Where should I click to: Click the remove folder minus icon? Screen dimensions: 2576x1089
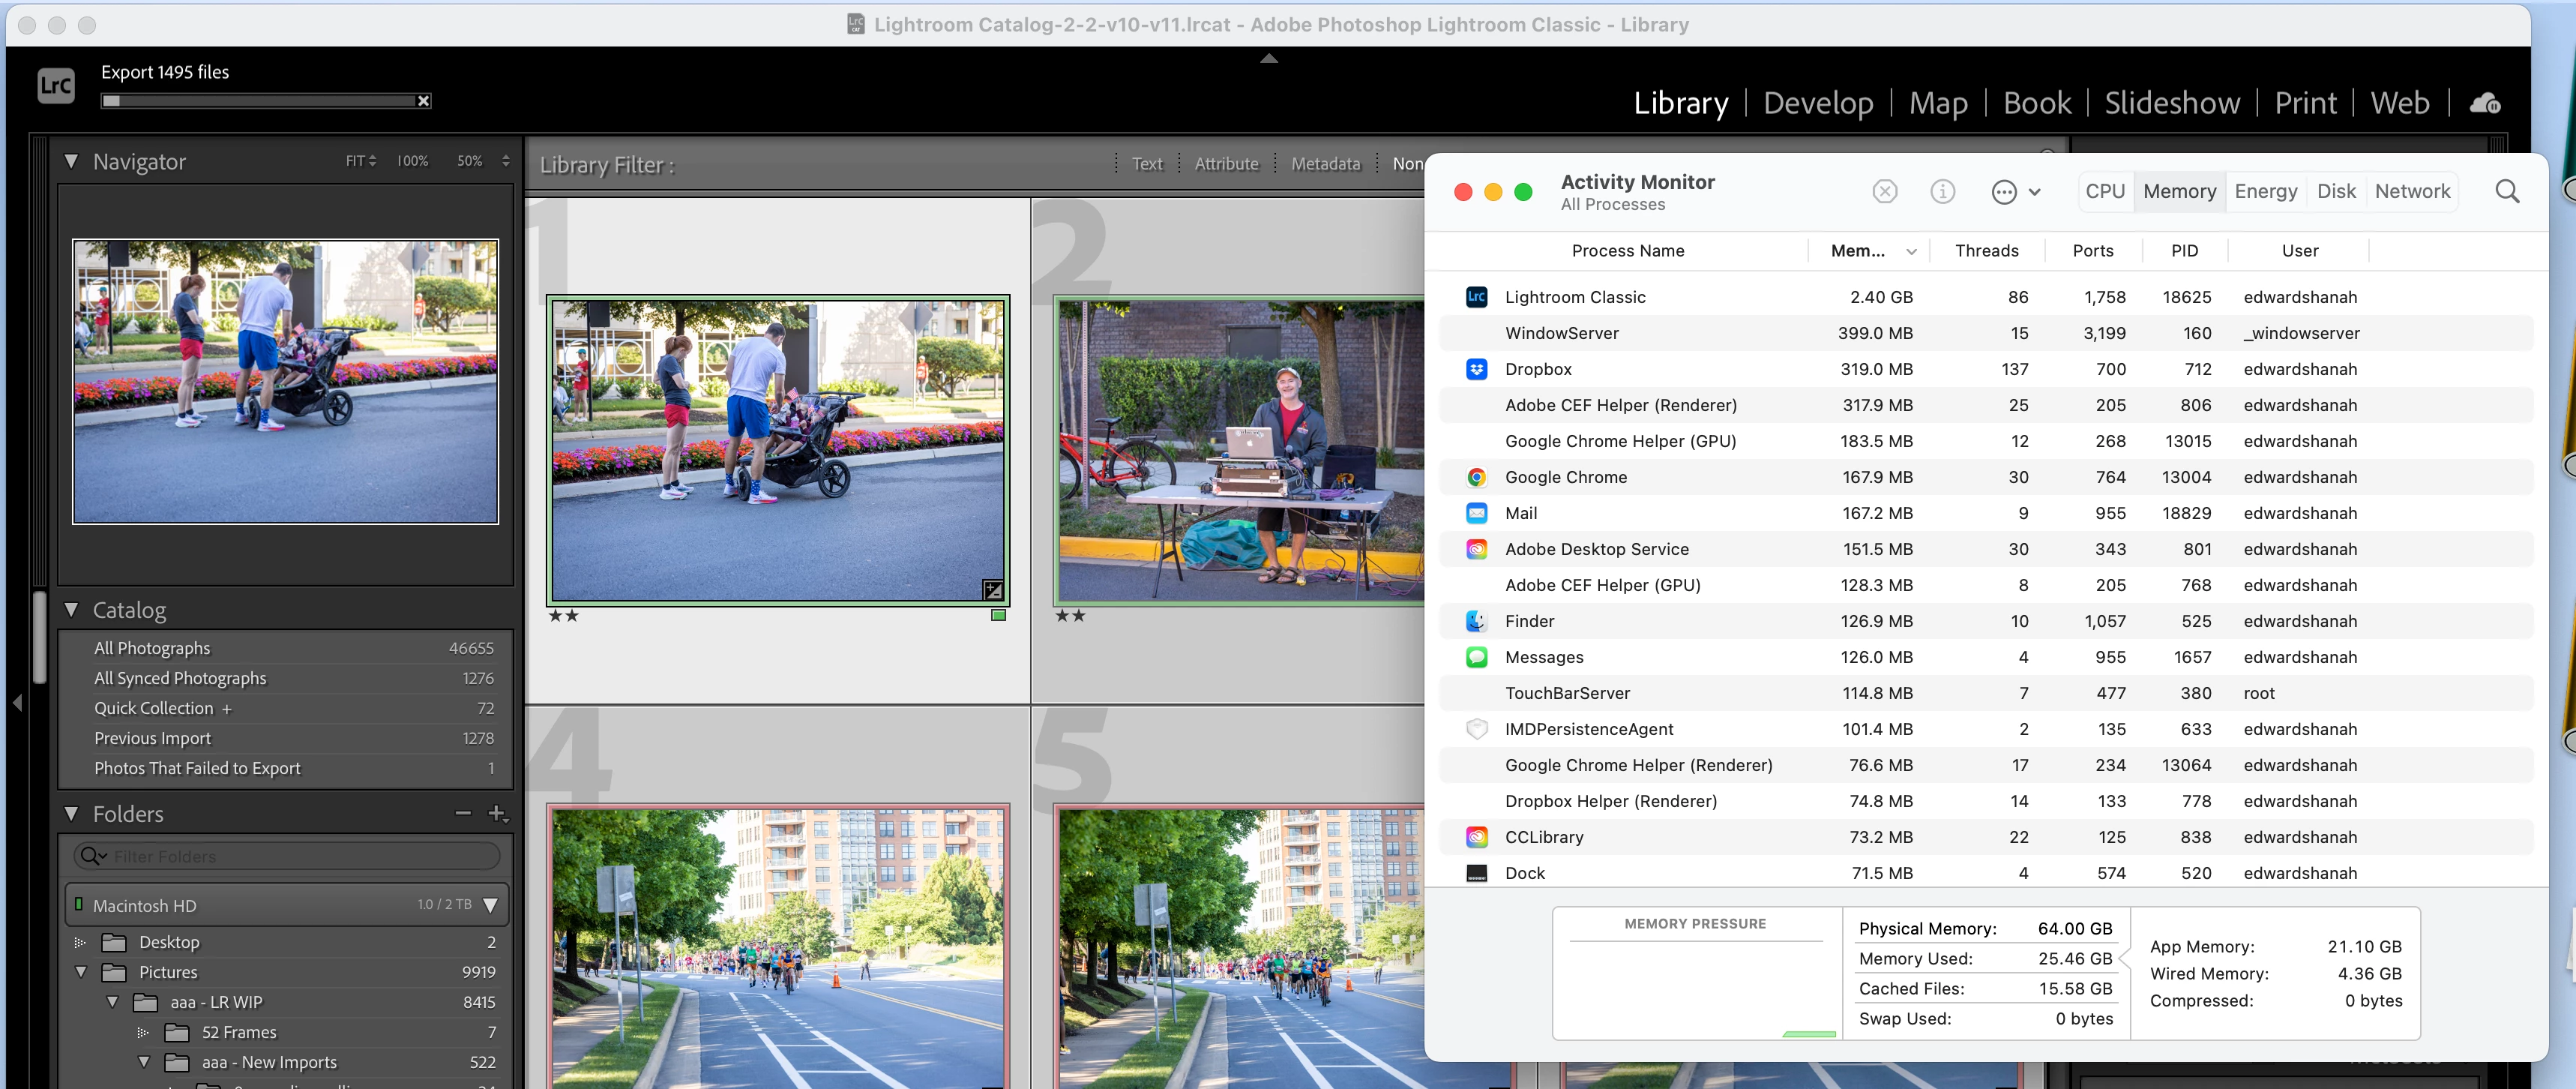click(x=463, y=814)
